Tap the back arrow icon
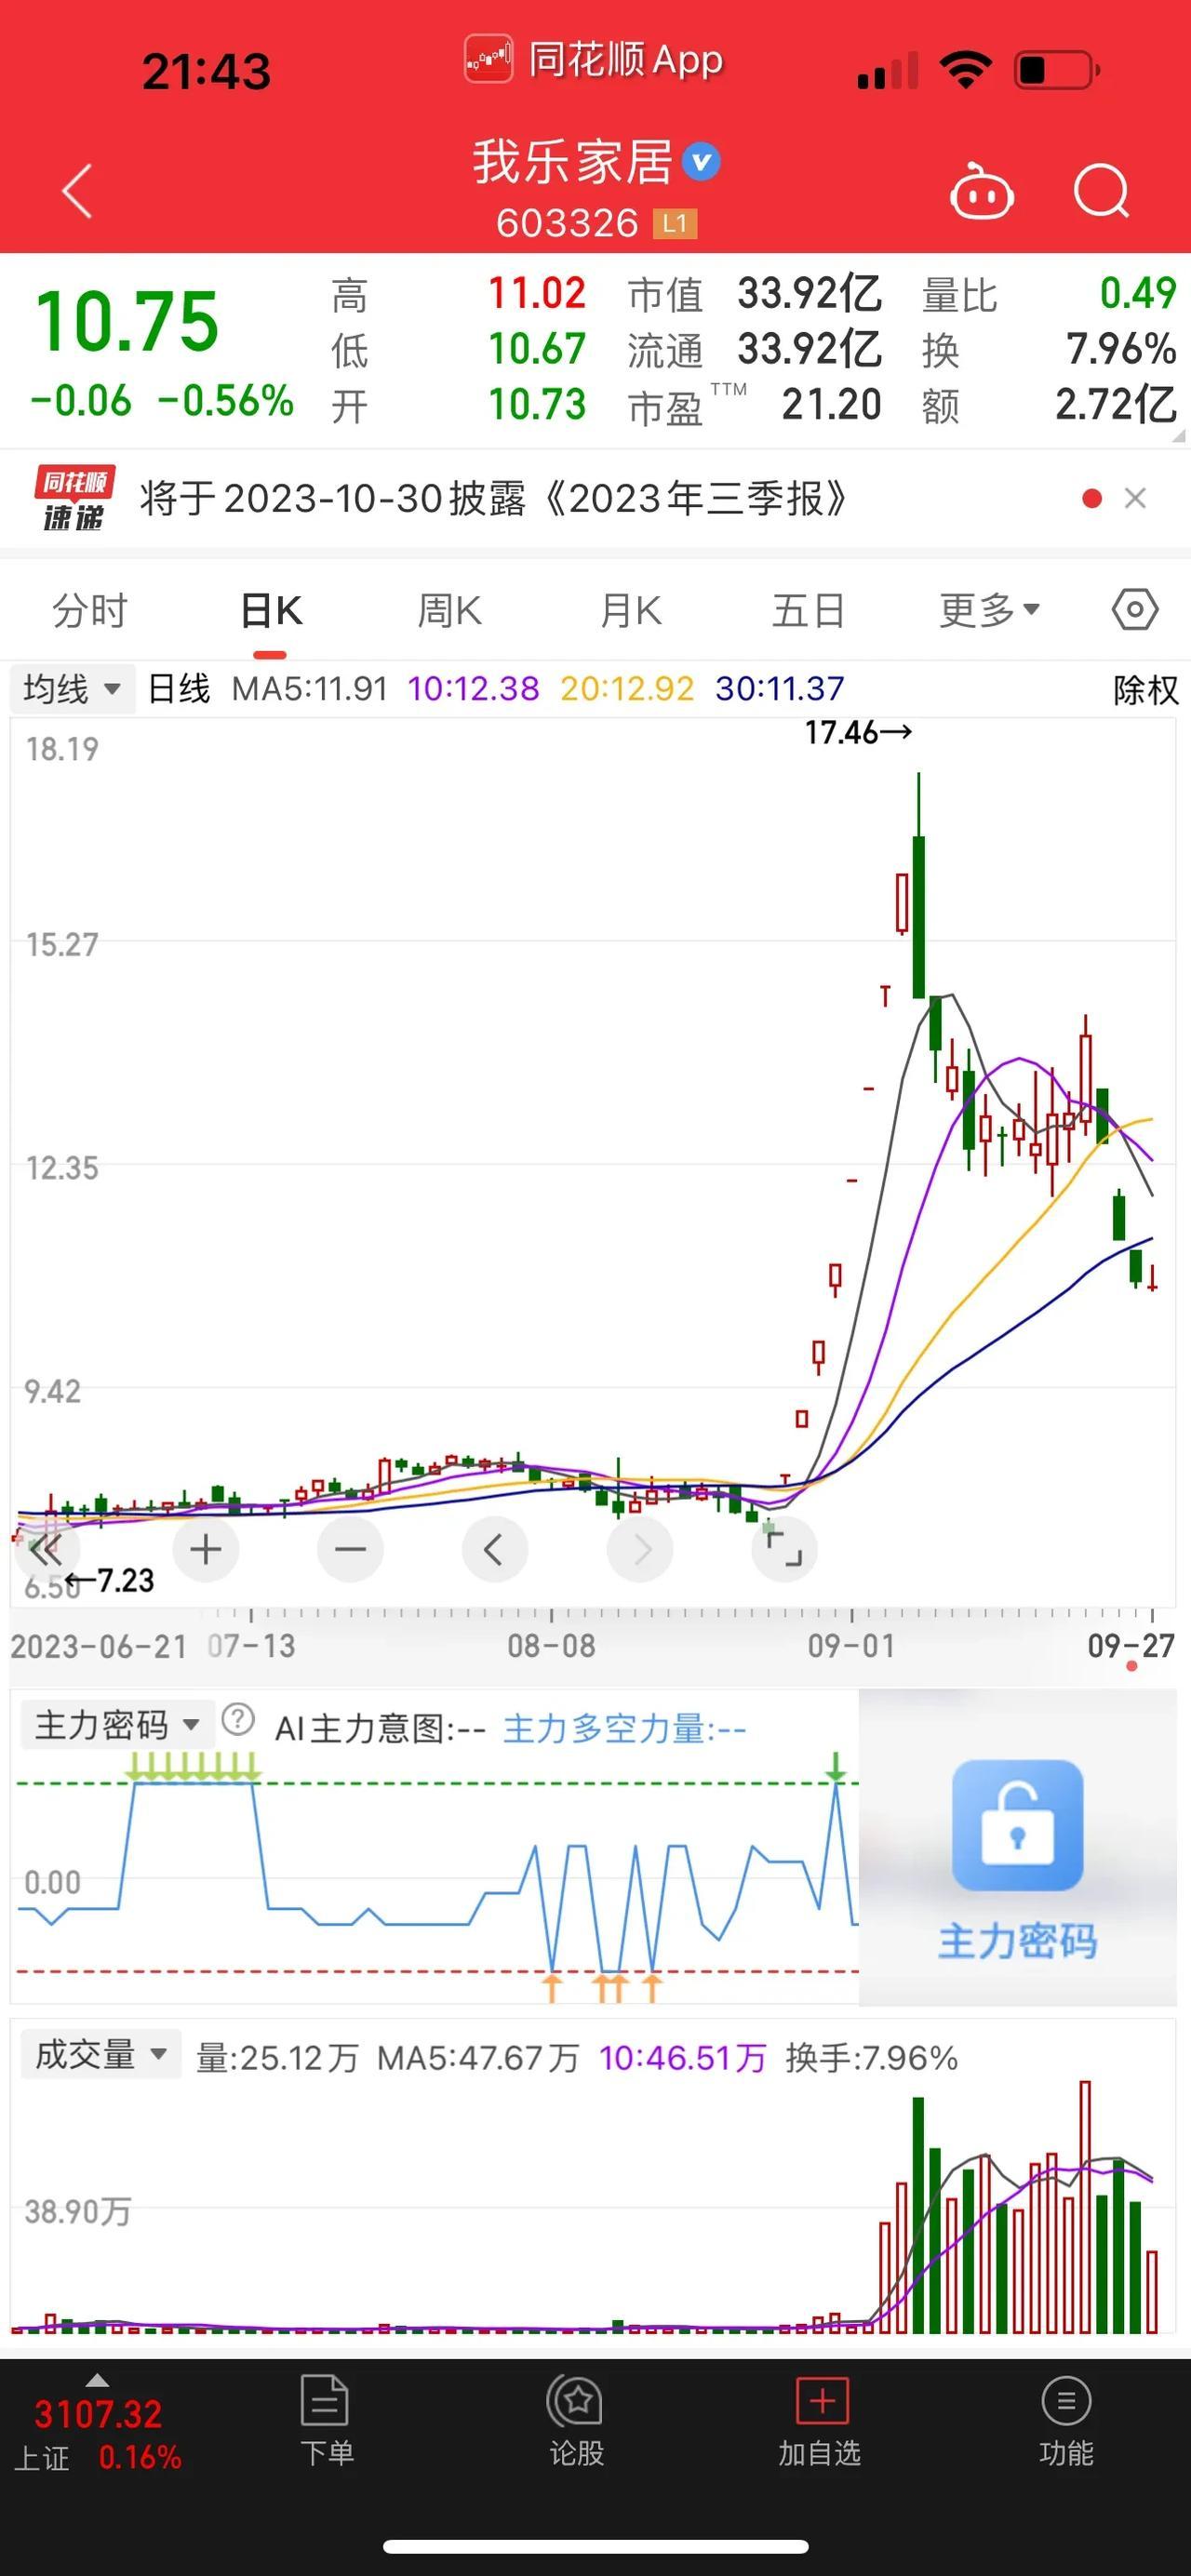Image resolution: width=1191 pixels, height=2576 pixels. coord(77,190)
